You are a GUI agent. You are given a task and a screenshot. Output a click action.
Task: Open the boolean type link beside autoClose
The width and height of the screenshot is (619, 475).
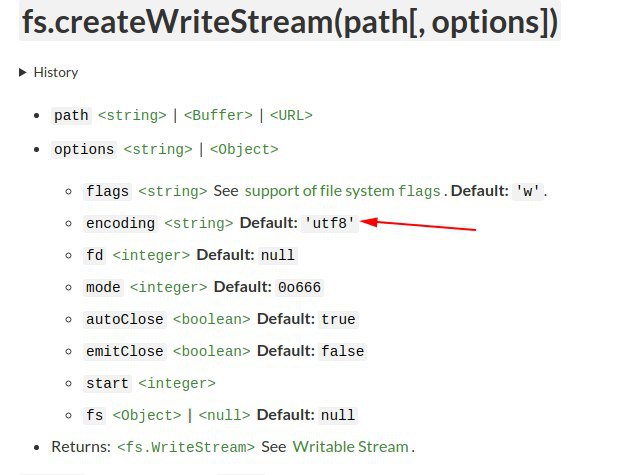[x=212, y=319]
